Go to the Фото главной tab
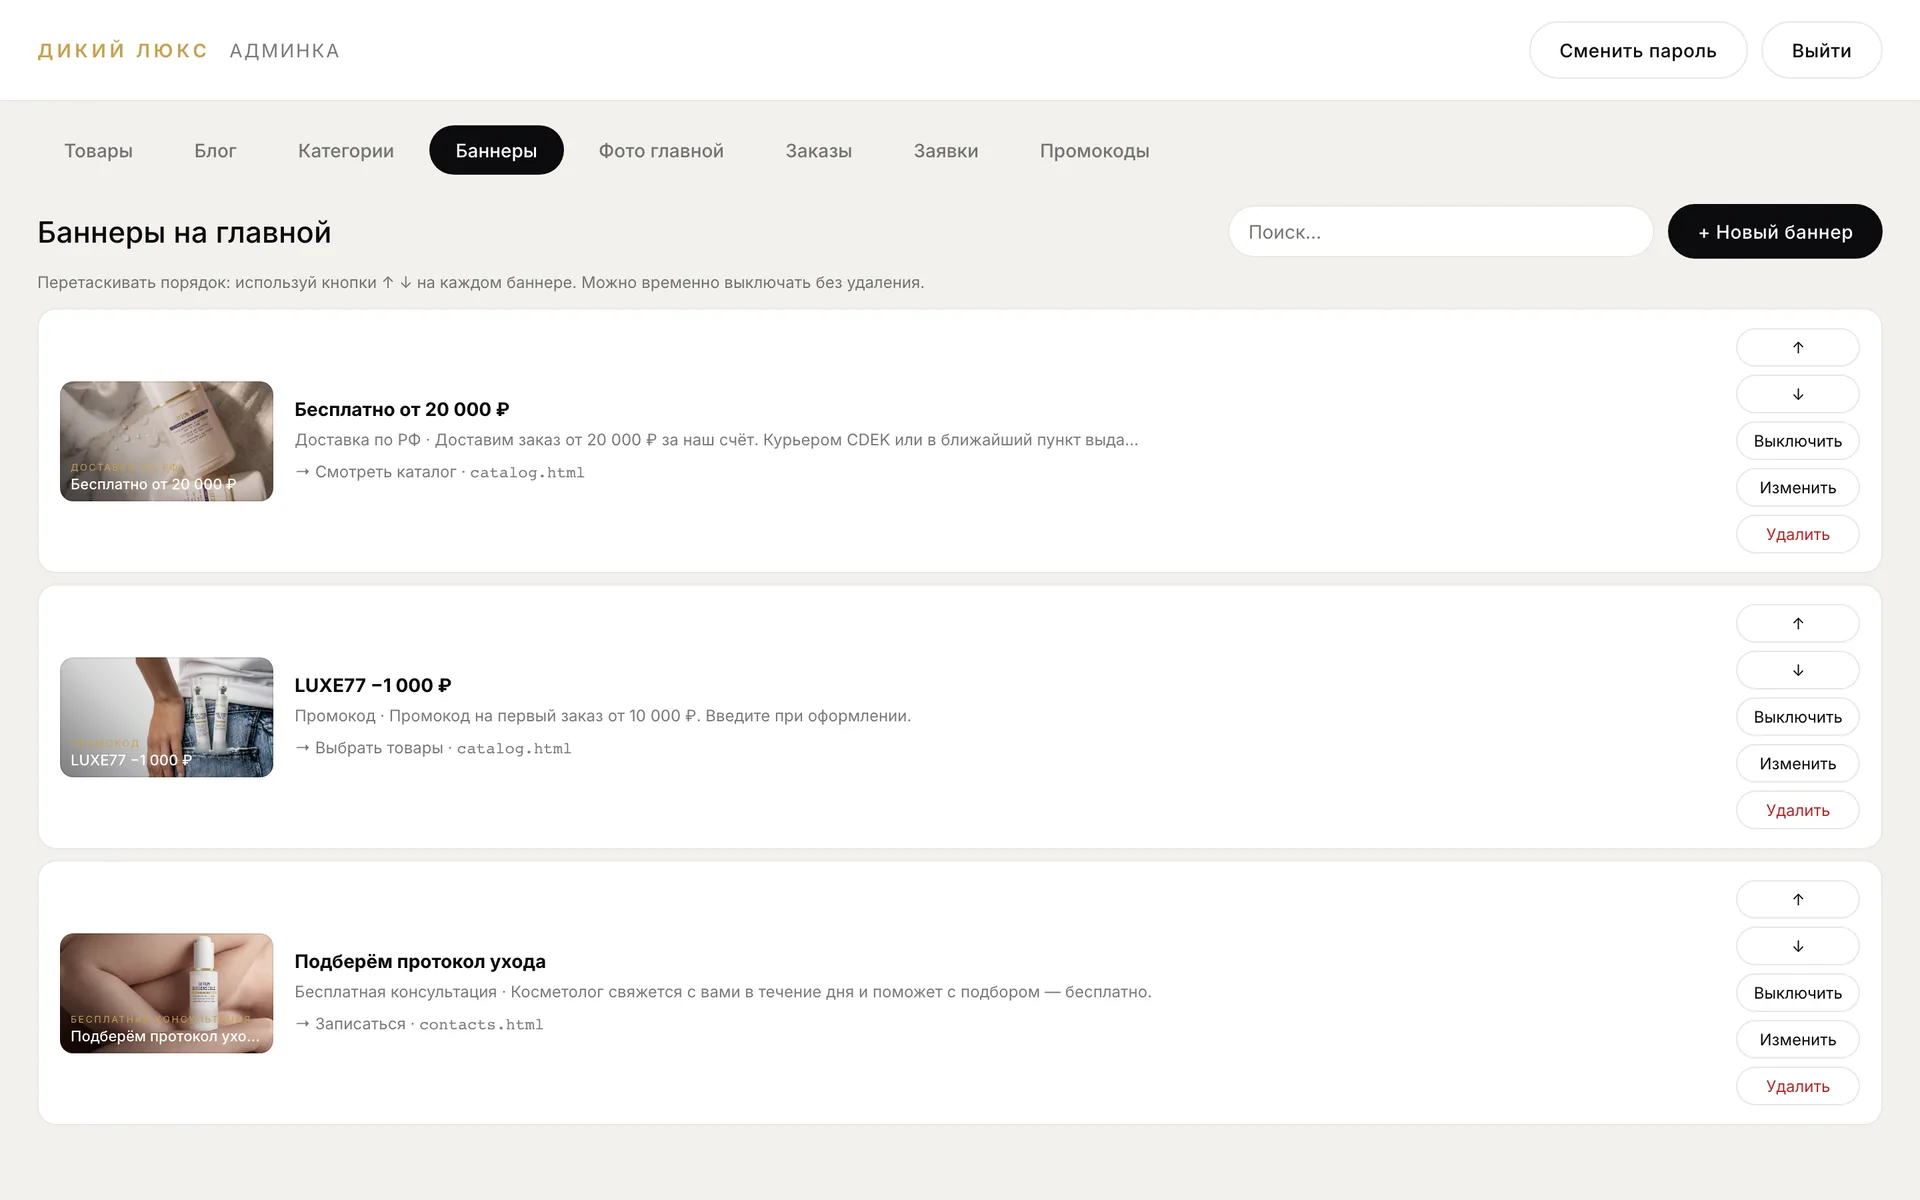The width and height of the screenshot is (1920, 1200). click(661, 150)
